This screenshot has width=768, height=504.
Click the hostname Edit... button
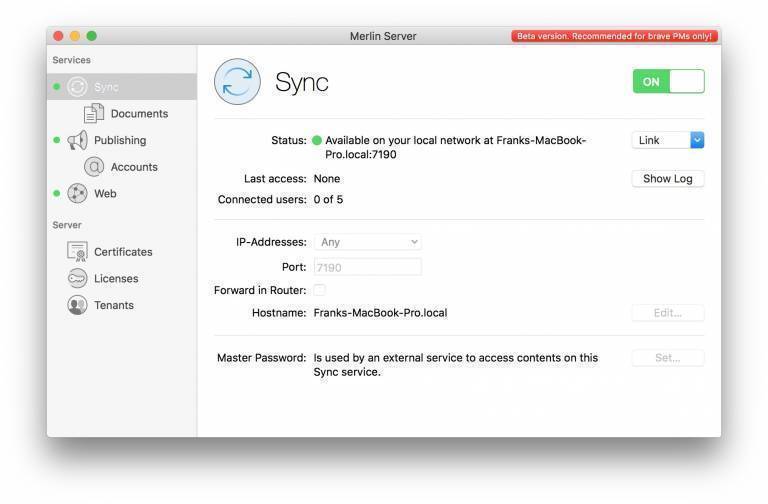668,312
